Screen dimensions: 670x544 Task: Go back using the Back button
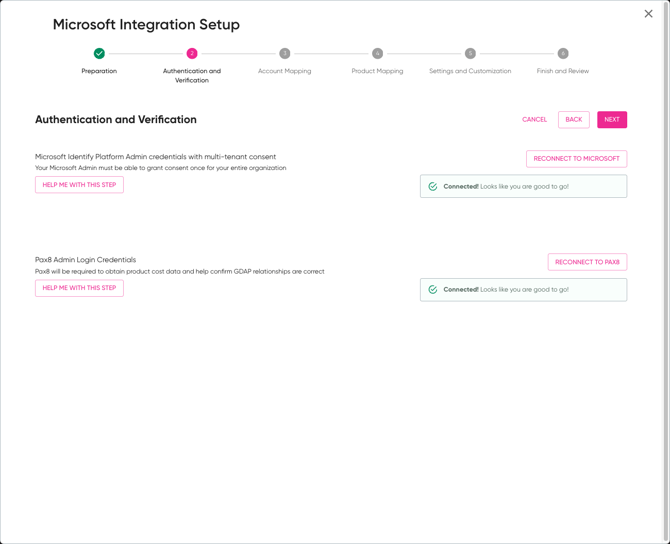click(x=573, y=120)
